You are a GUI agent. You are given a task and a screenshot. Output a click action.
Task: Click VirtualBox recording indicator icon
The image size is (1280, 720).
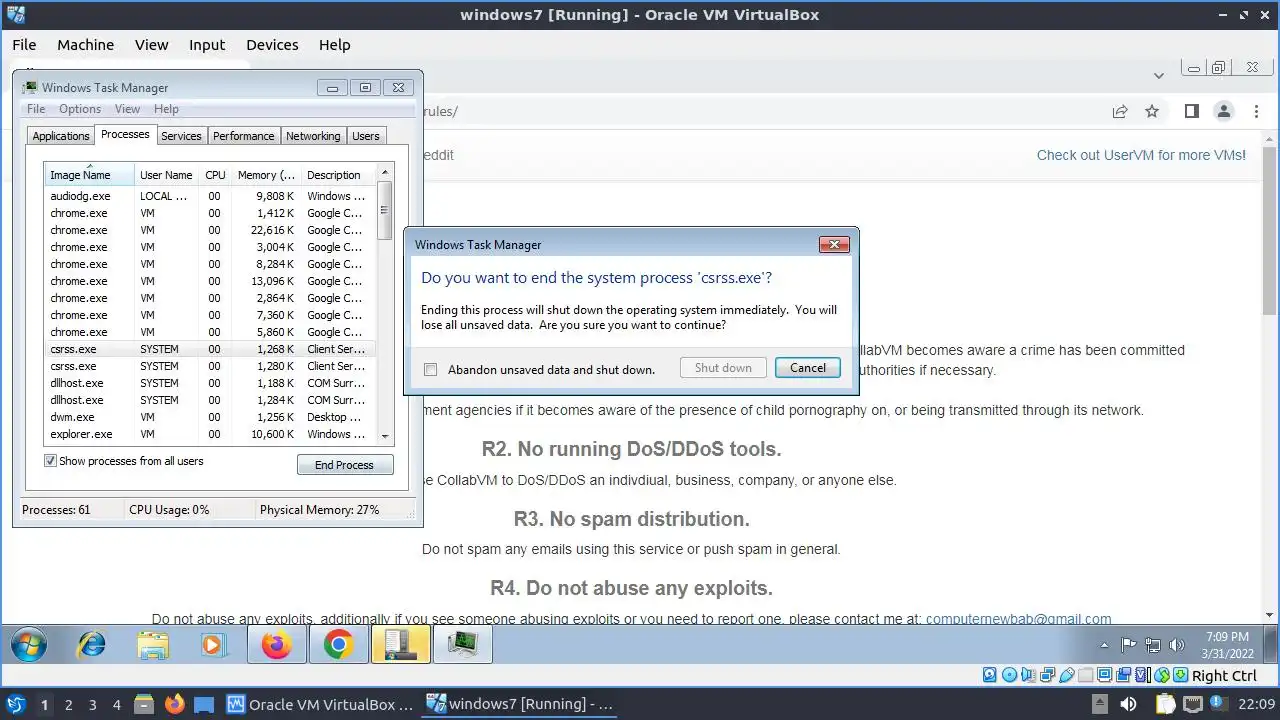1124,676
